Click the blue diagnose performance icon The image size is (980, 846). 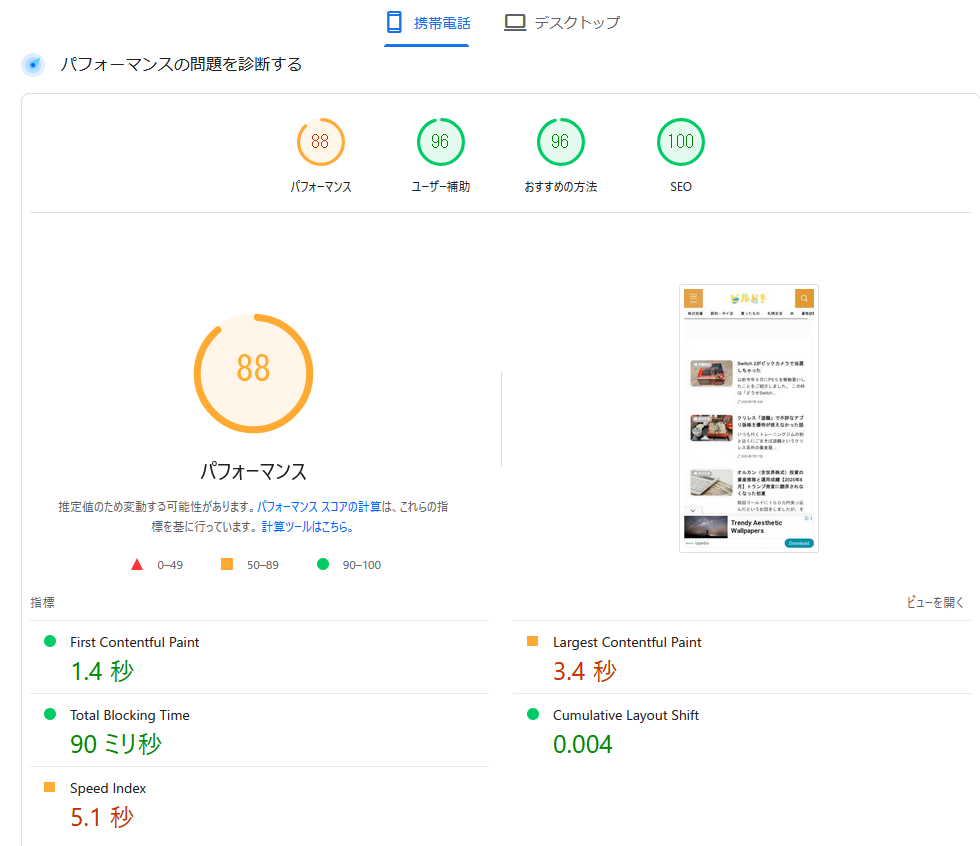pyautogui.click(x=33, y=65)
